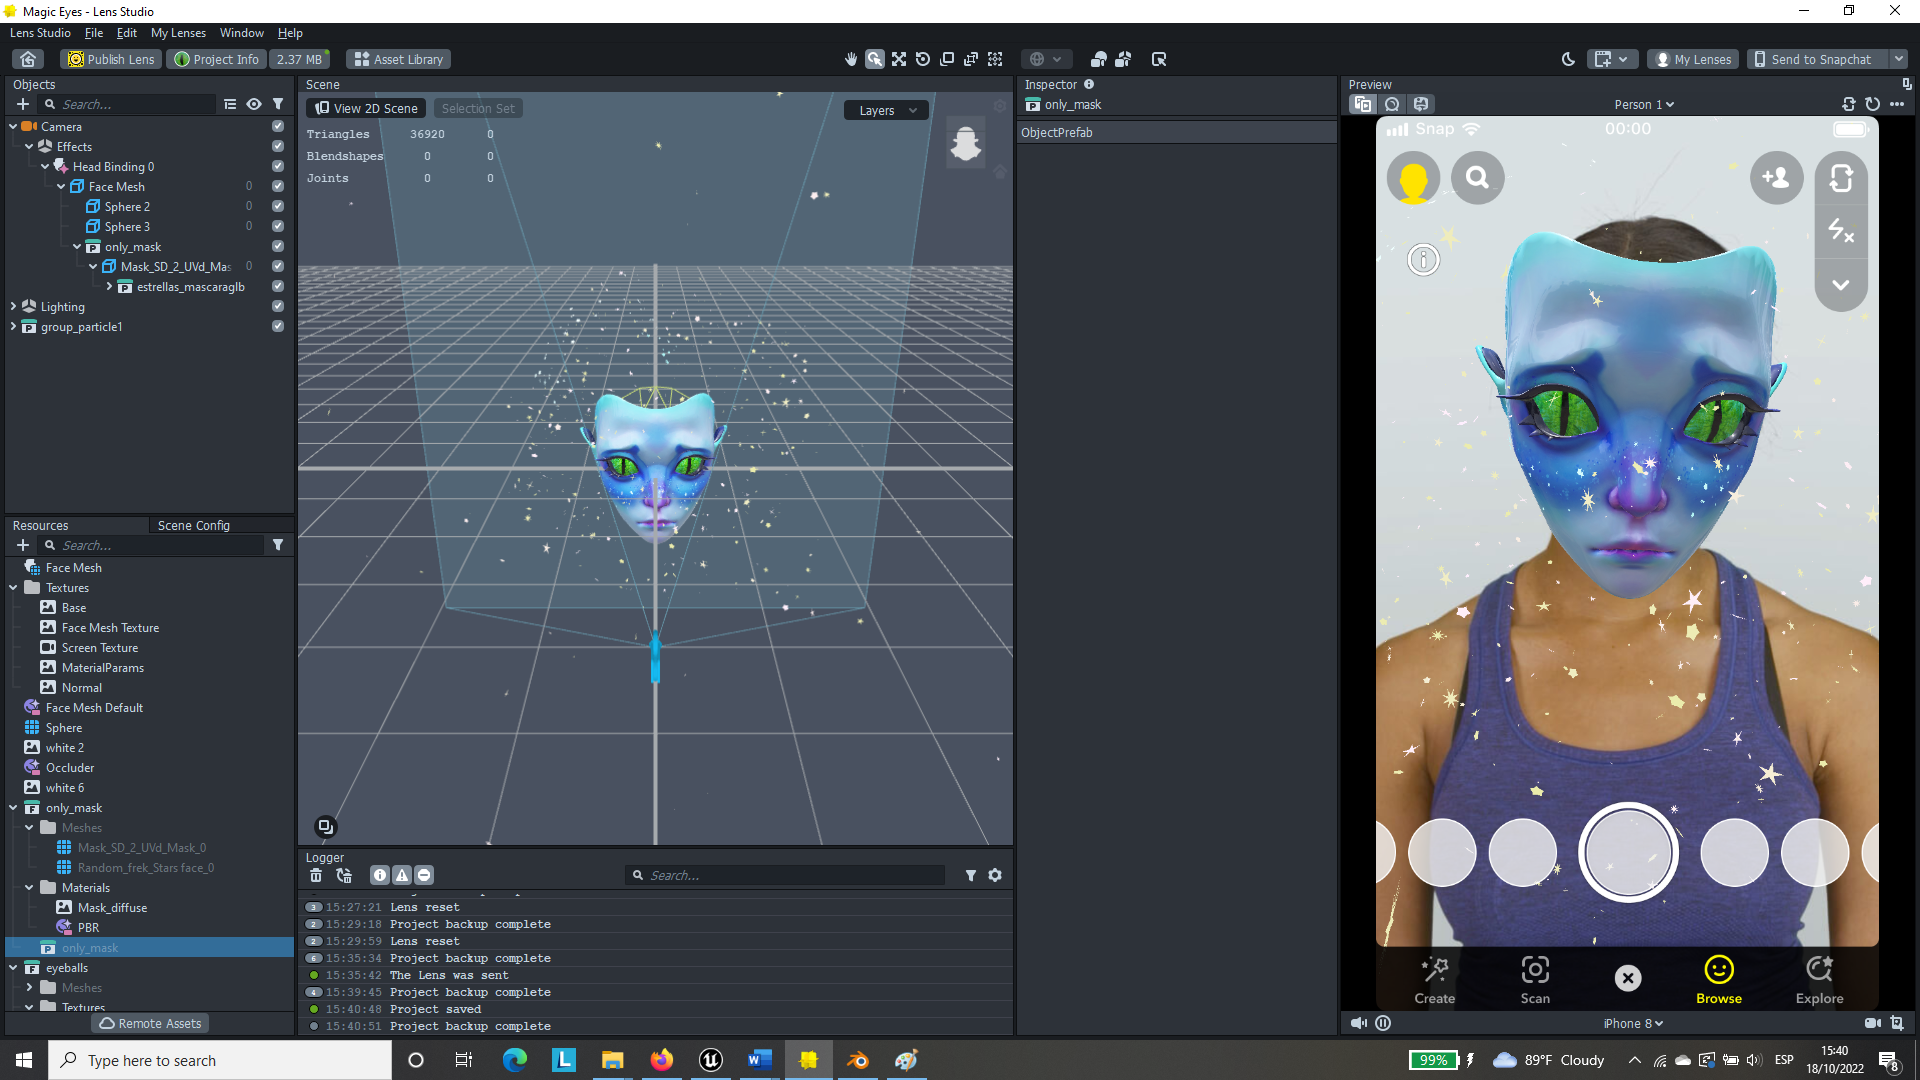Clear the Logger with trash icon
This screenshot has height=1080, width=1920.
point(316,875)
